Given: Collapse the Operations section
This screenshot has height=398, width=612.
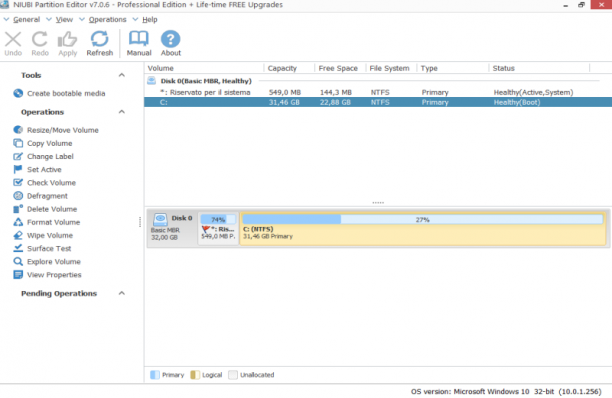Looking at the screenshot, I should tap(122, 112).
